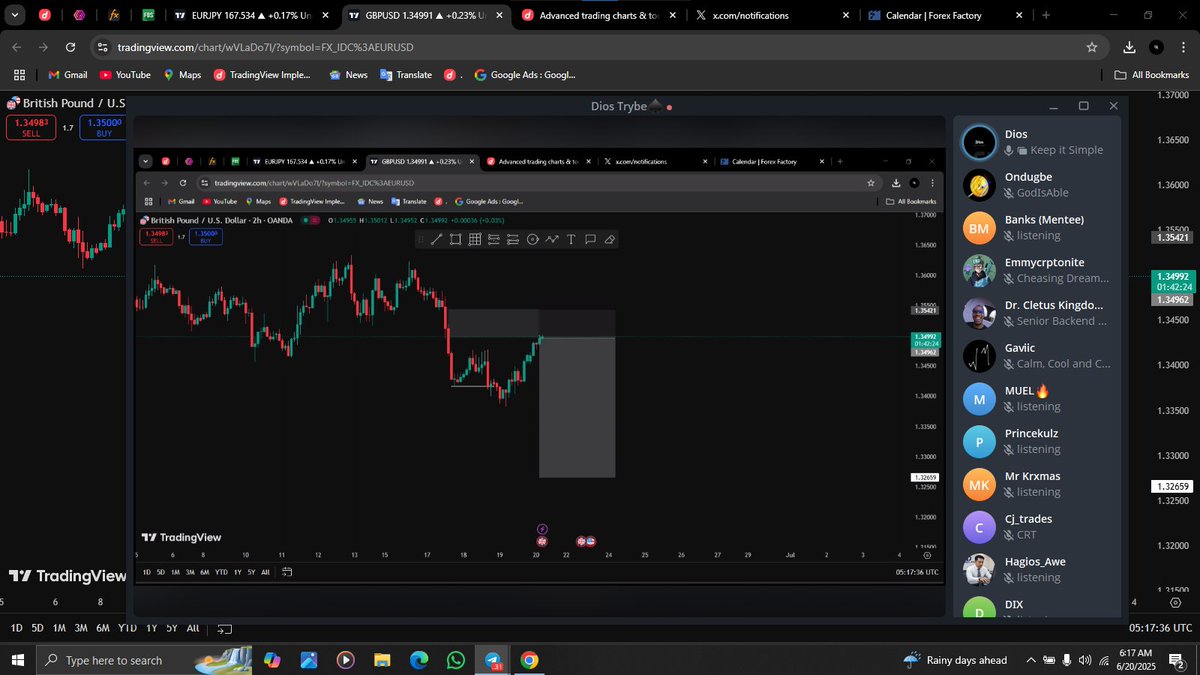Reload the TradingView page

[70, 47]
